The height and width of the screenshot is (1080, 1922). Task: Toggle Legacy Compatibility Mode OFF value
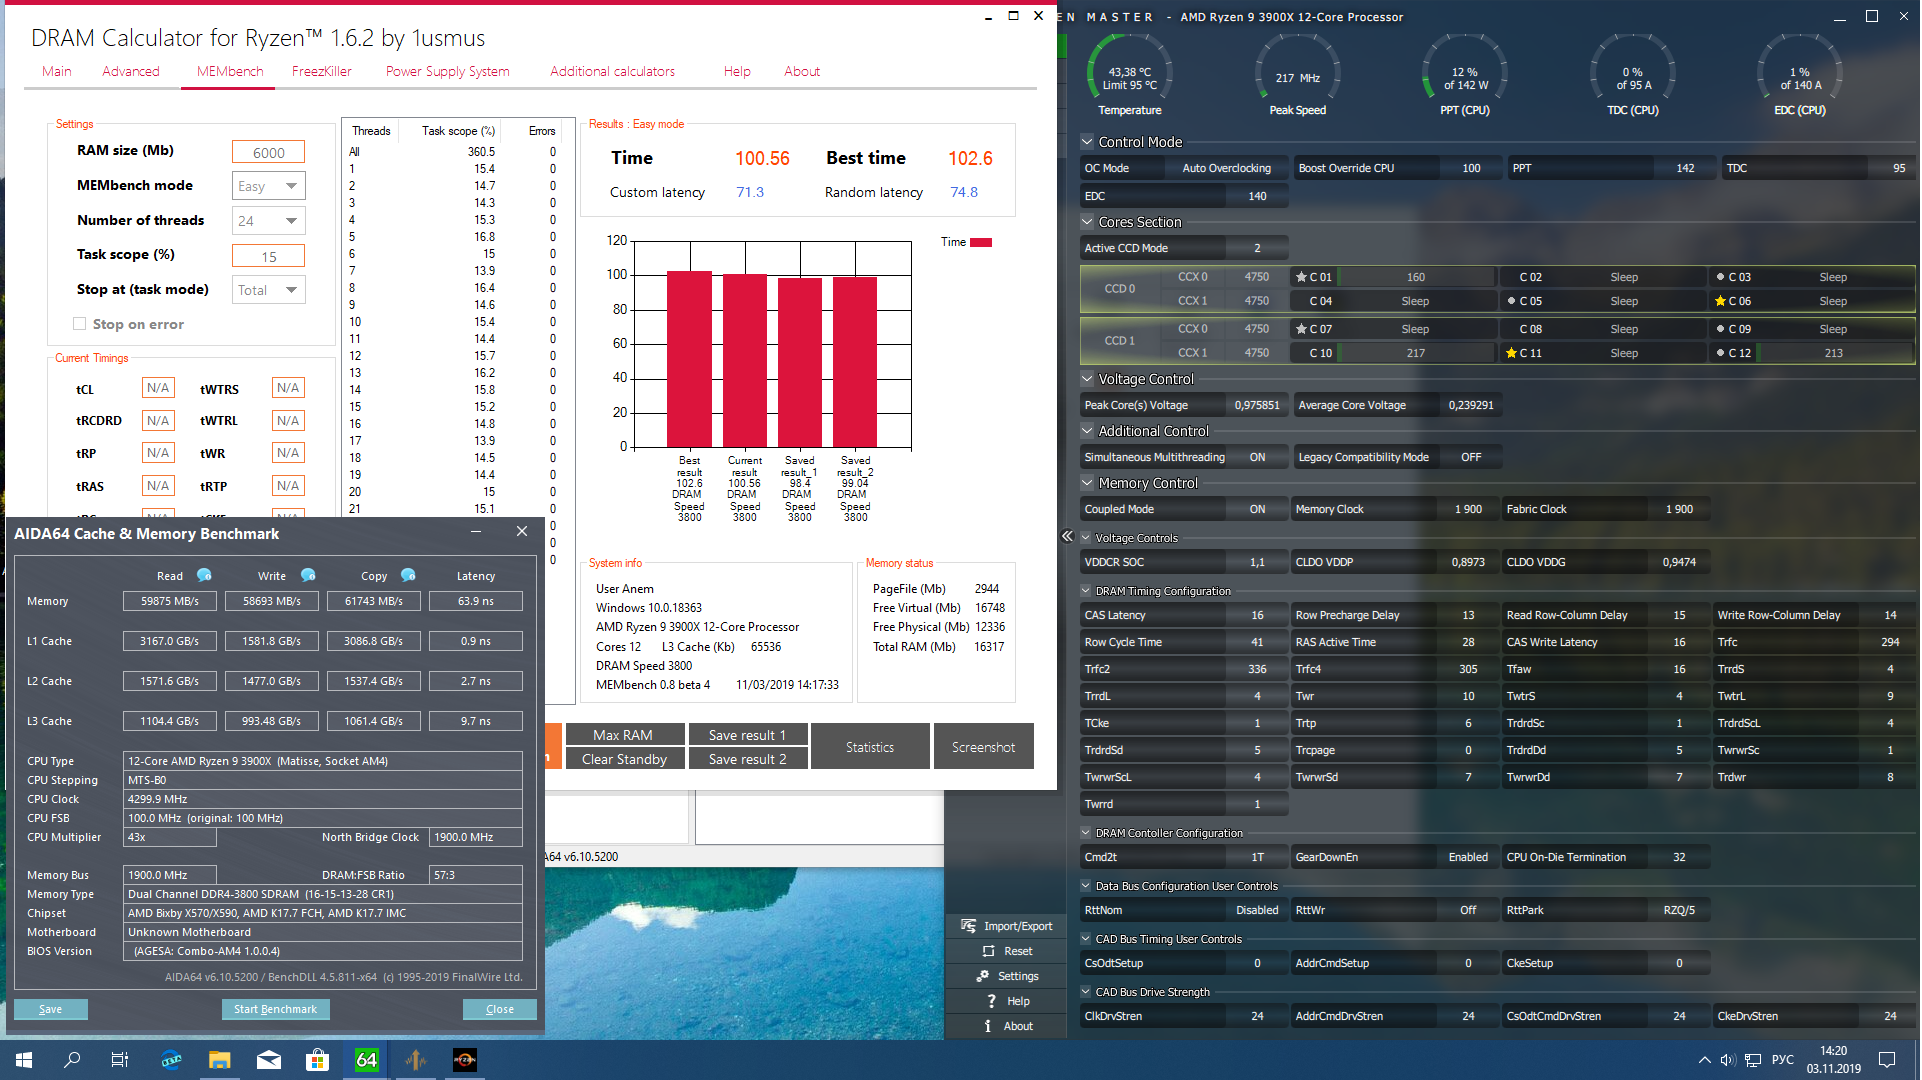click(x=1470, y=457)
